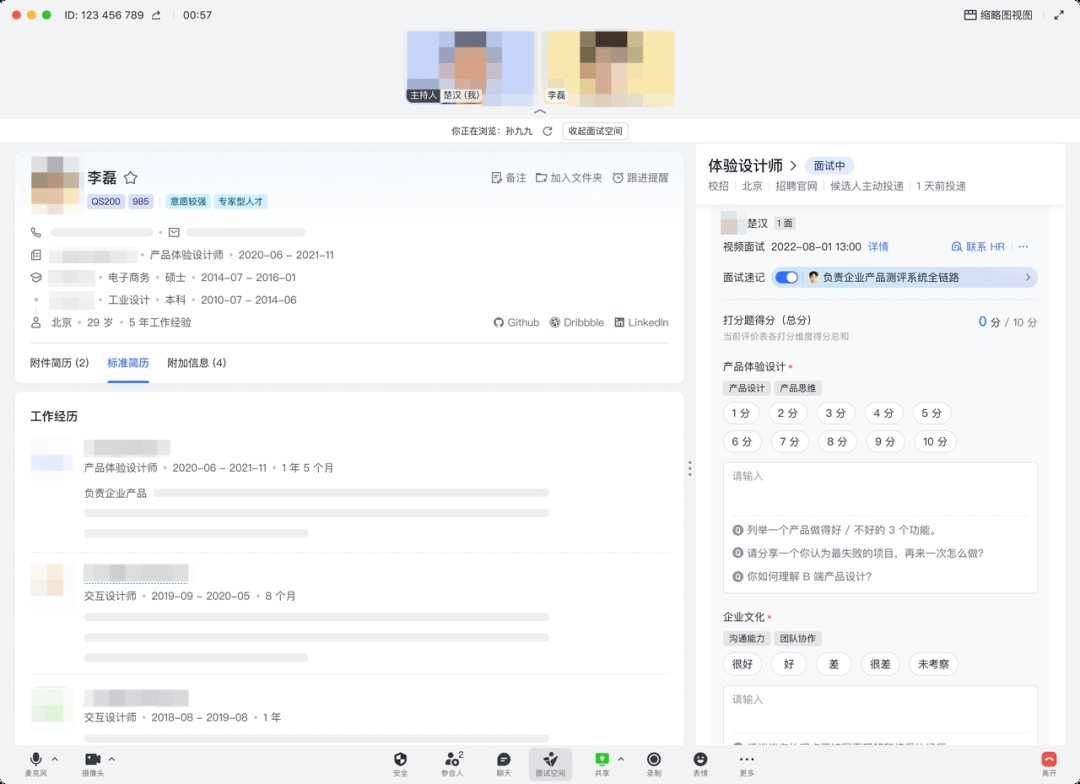
Task: Select the 8 分 score option
Action: (x=834, y=441)
